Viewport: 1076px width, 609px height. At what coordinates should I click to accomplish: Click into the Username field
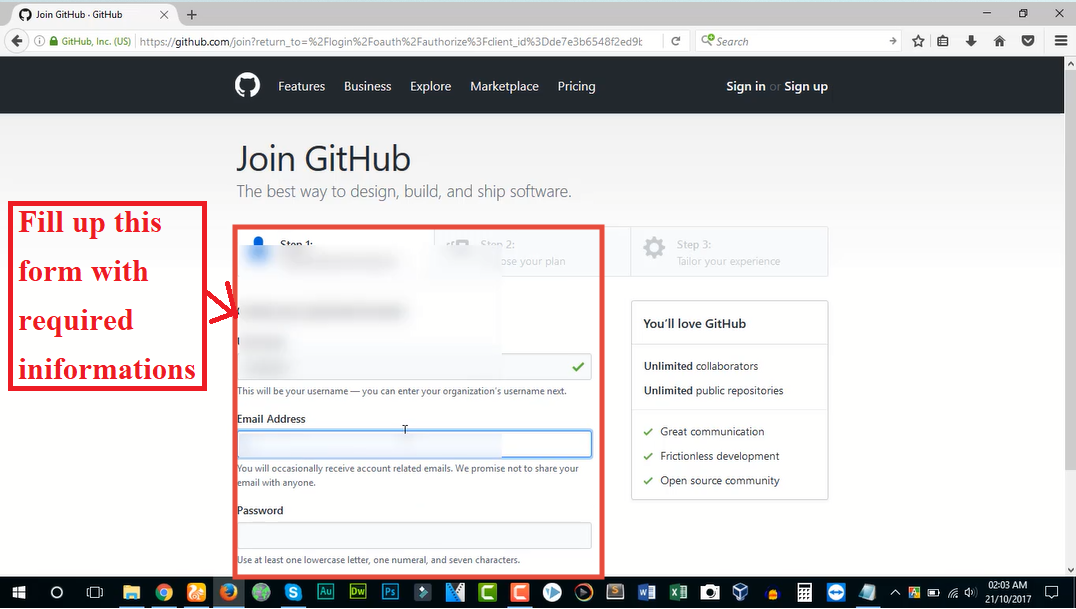point(414,367)
